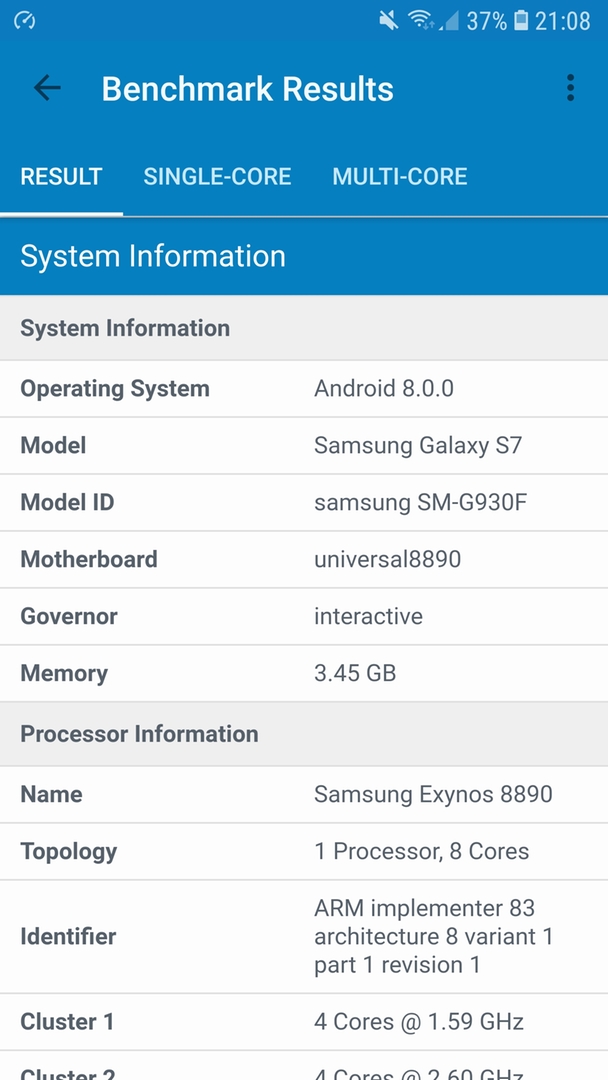Tap the processor Name label
The height and width of the screenshot is (1080, 608).
click(51, 794)
